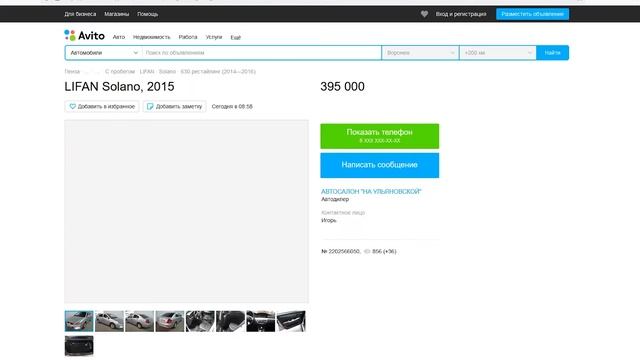Open Магазины in top bar
Screen dimensions: 640x360
(117, 14)
